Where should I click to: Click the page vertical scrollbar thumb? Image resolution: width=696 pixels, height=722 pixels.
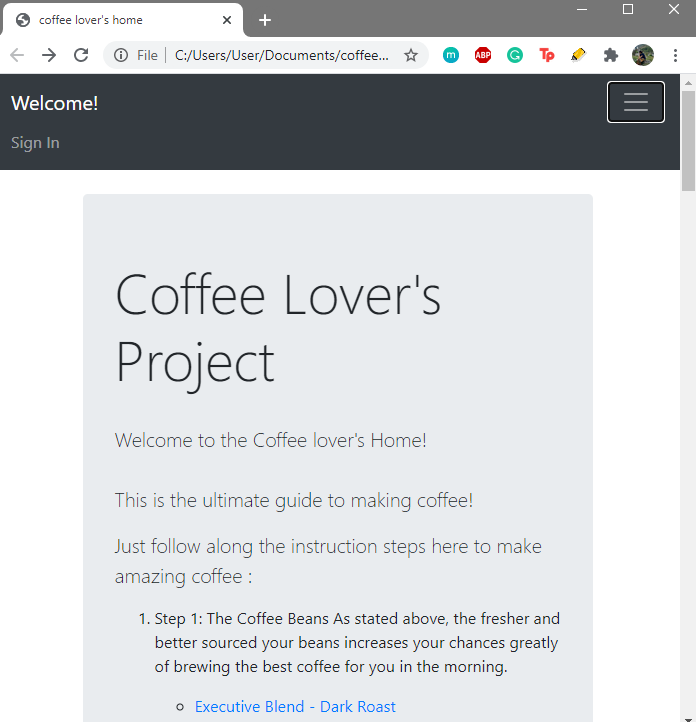pos(688,140)
